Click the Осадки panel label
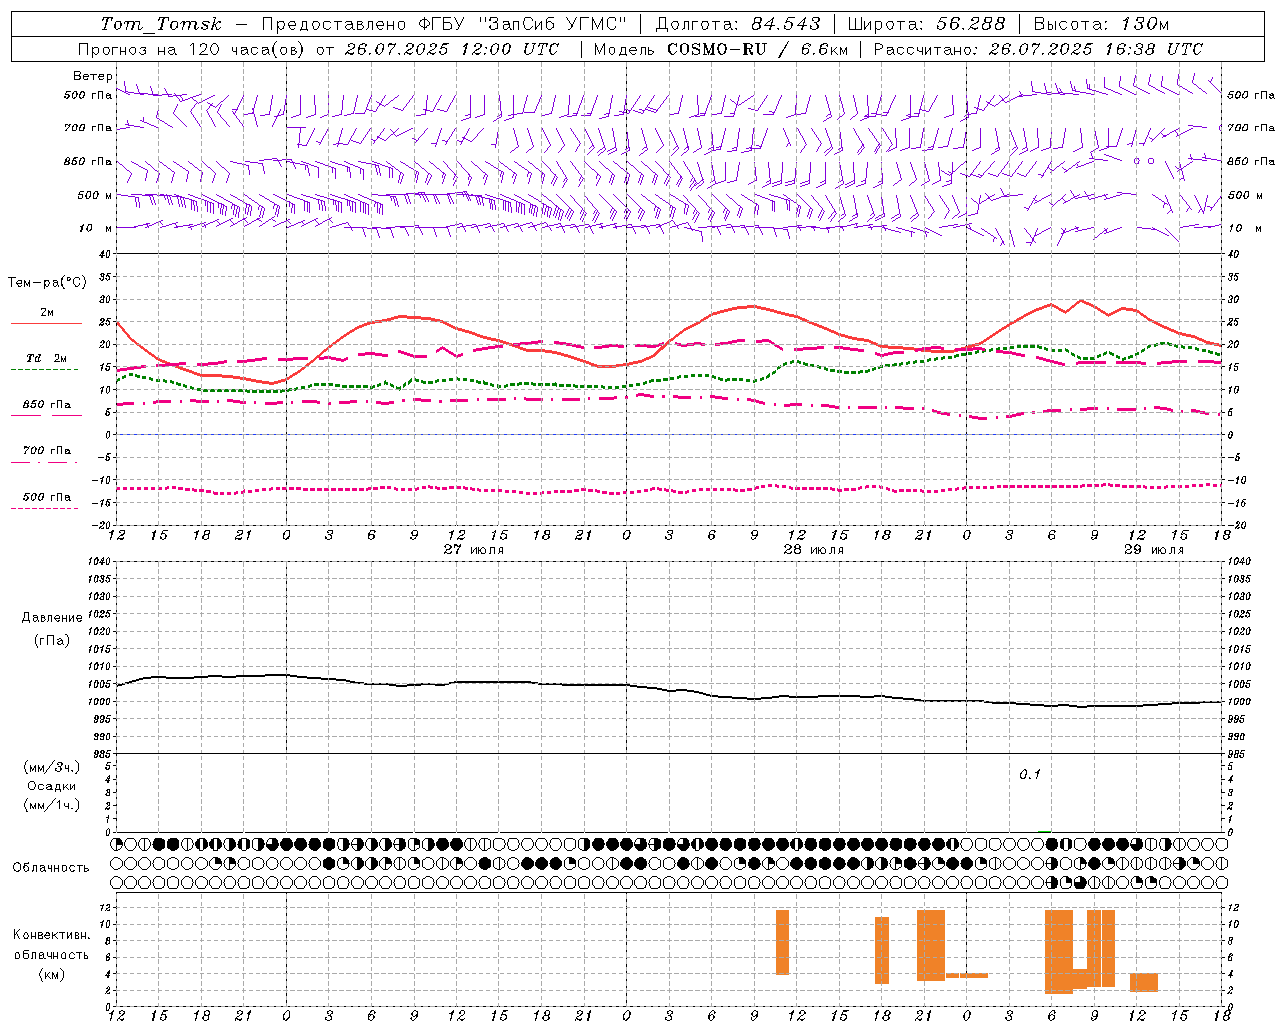Image resolution: width=1280 pixels, height=1024 pixels. [52, 786]
